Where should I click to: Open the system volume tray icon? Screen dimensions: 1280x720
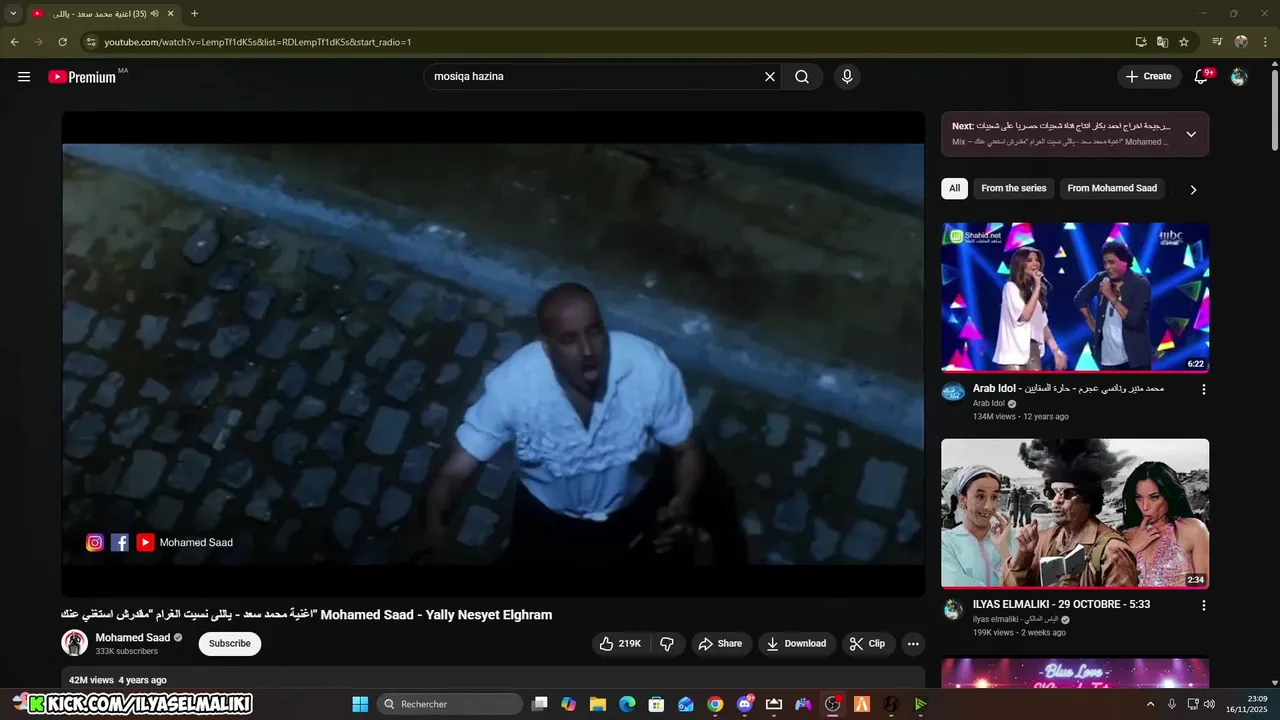point(1209,704)
